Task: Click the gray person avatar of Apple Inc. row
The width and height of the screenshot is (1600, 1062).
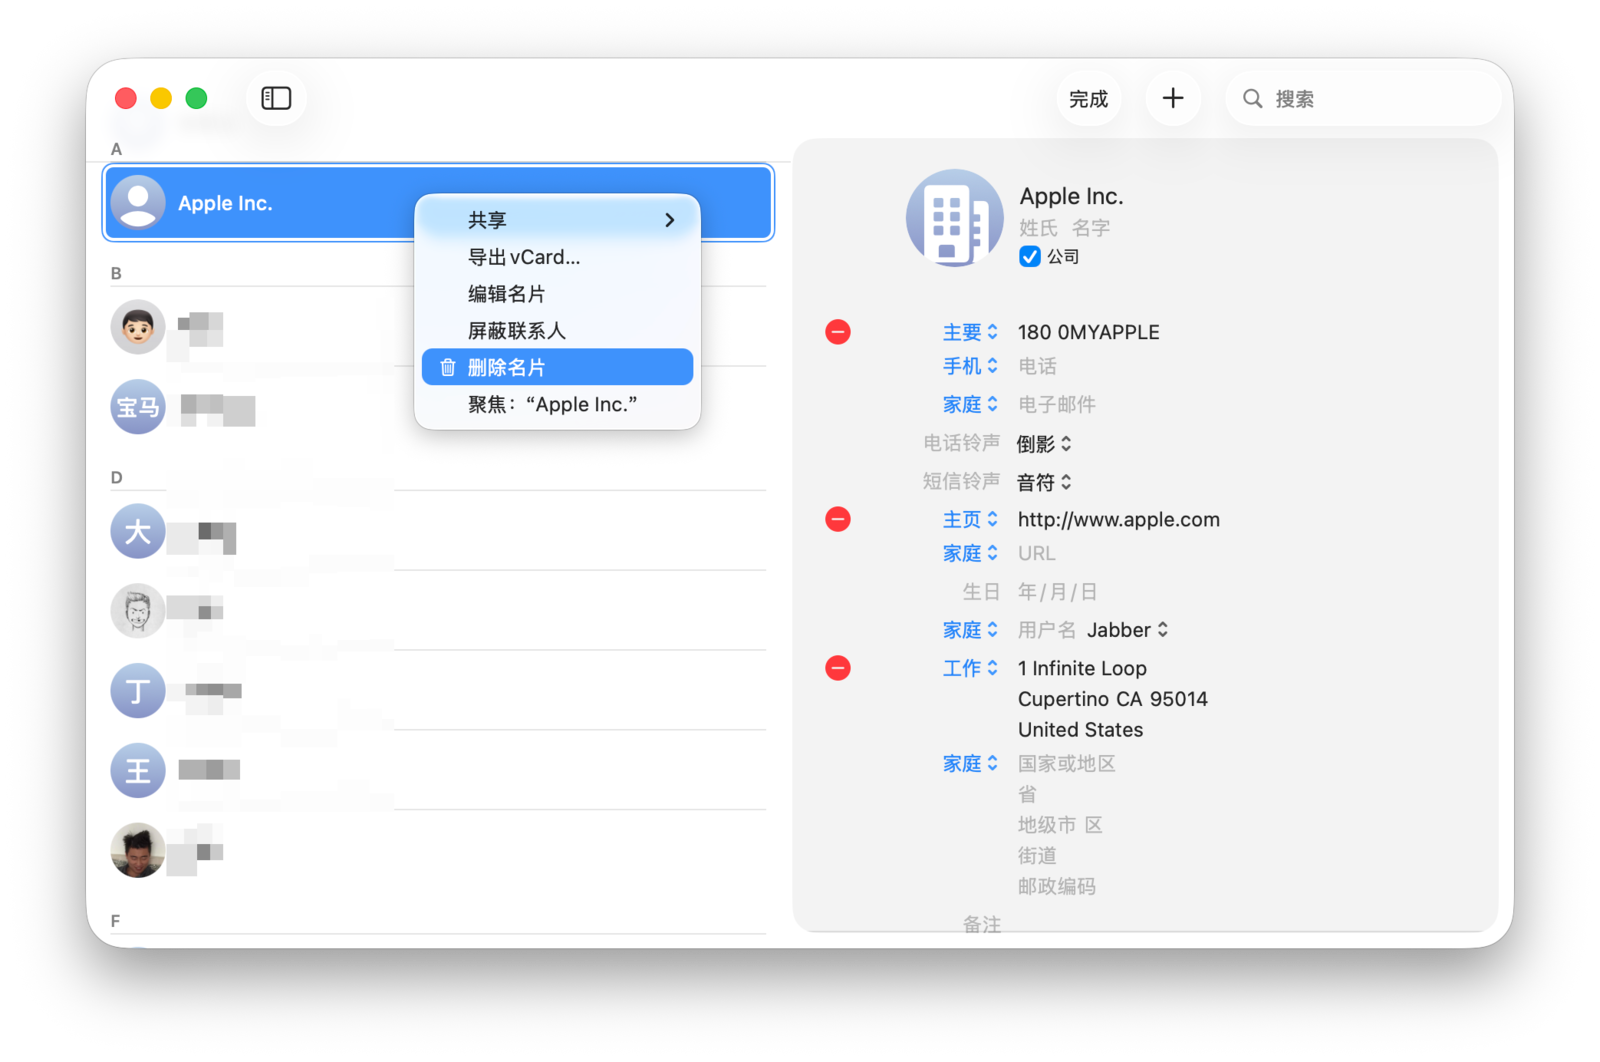Action: (138, 202)
